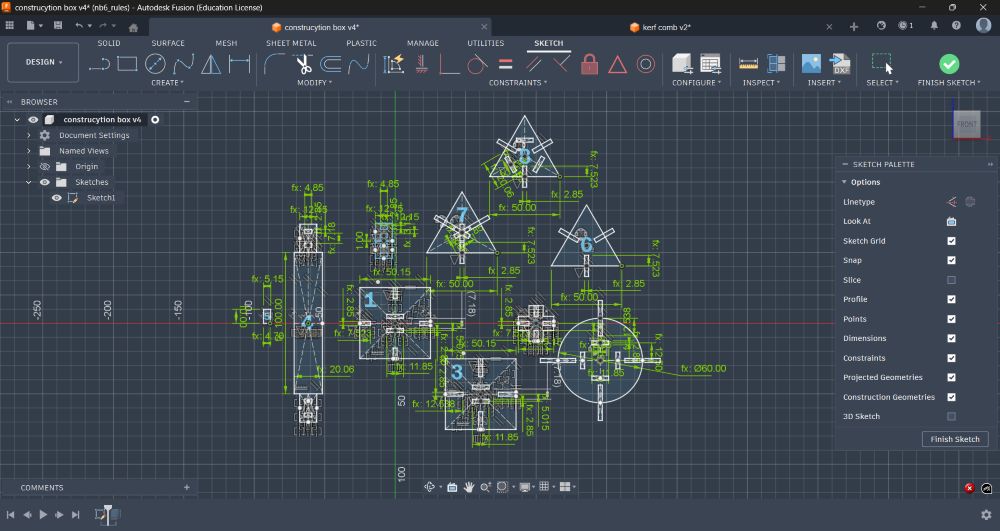1000x531 pixels.
Task: Click the Insert DXF icon
Action: (840, 64)
